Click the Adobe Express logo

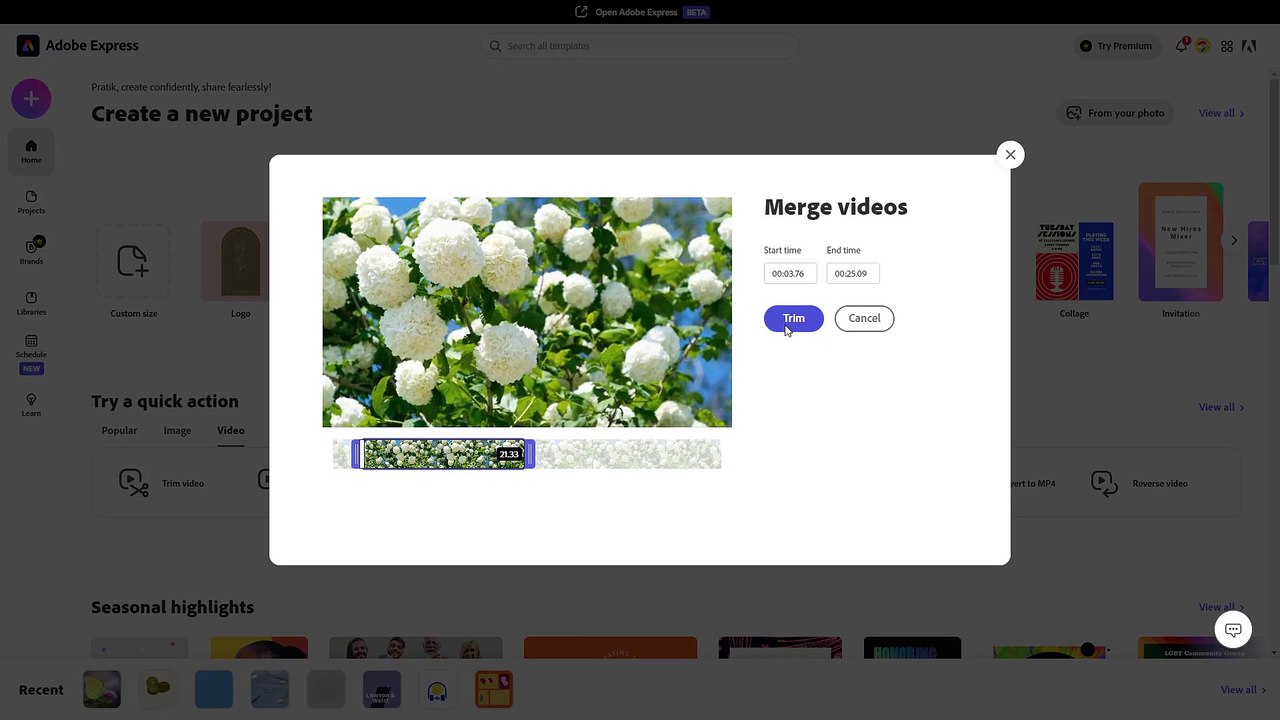click(78, 46)
